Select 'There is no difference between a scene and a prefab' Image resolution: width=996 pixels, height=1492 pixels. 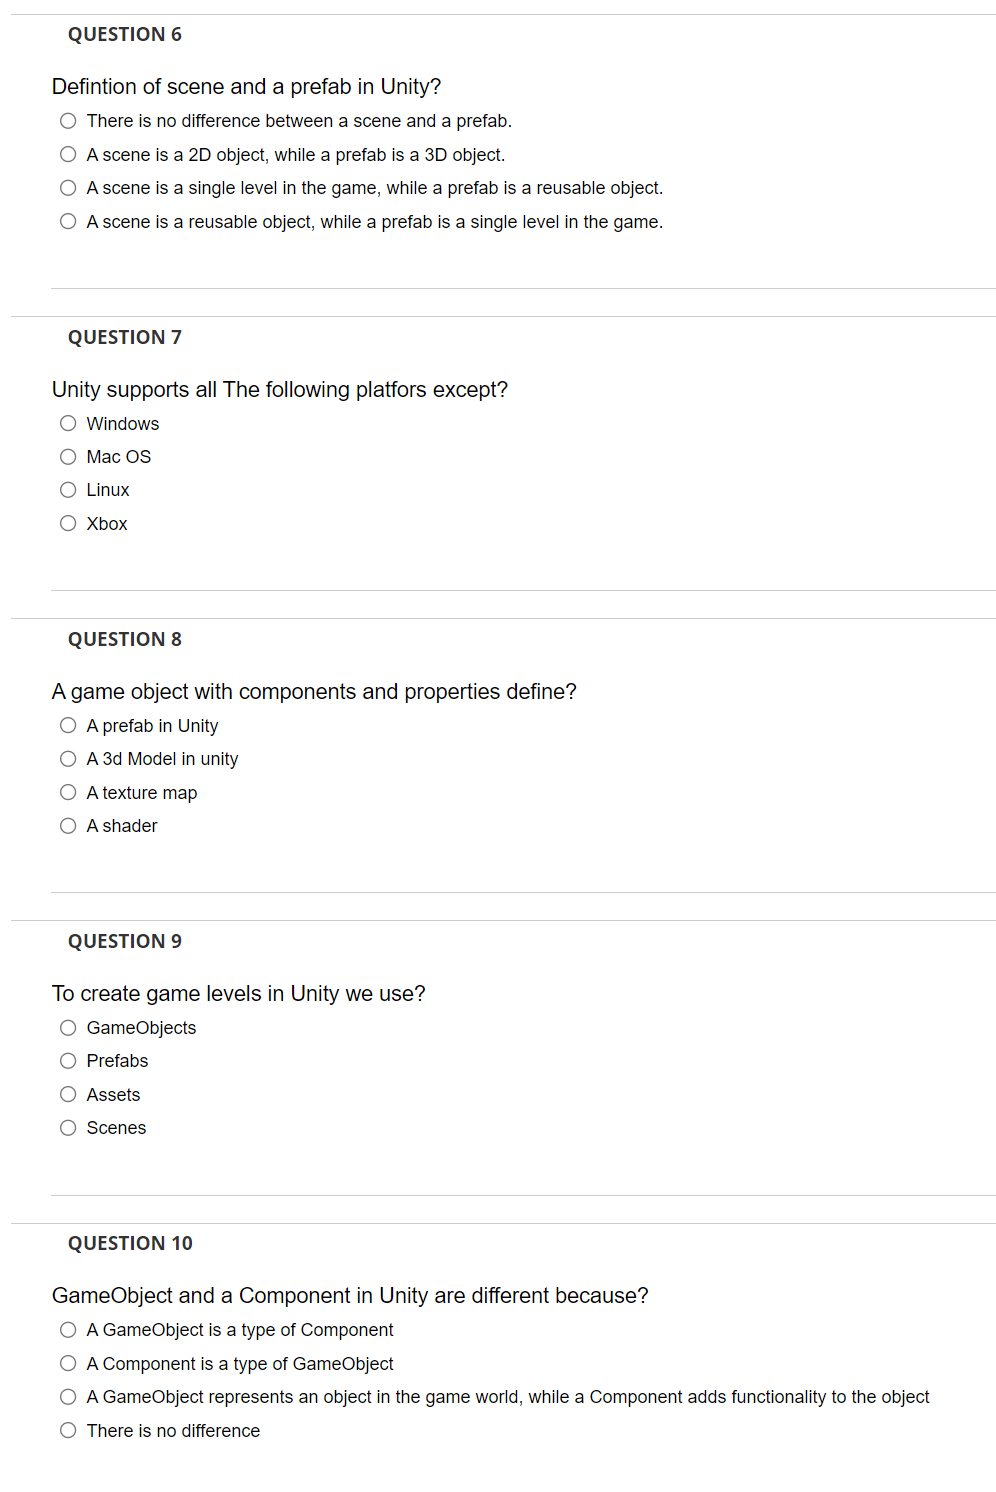click(x=68, y=120)
